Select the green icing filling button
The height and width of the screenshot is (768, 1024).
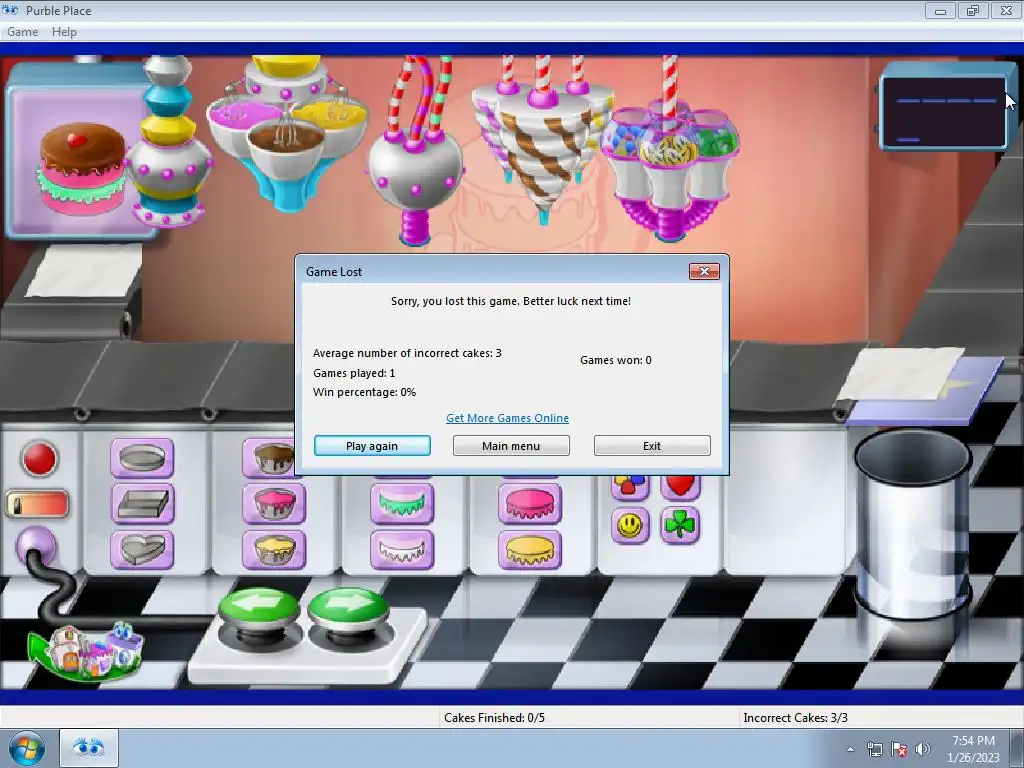pos(402,504)
